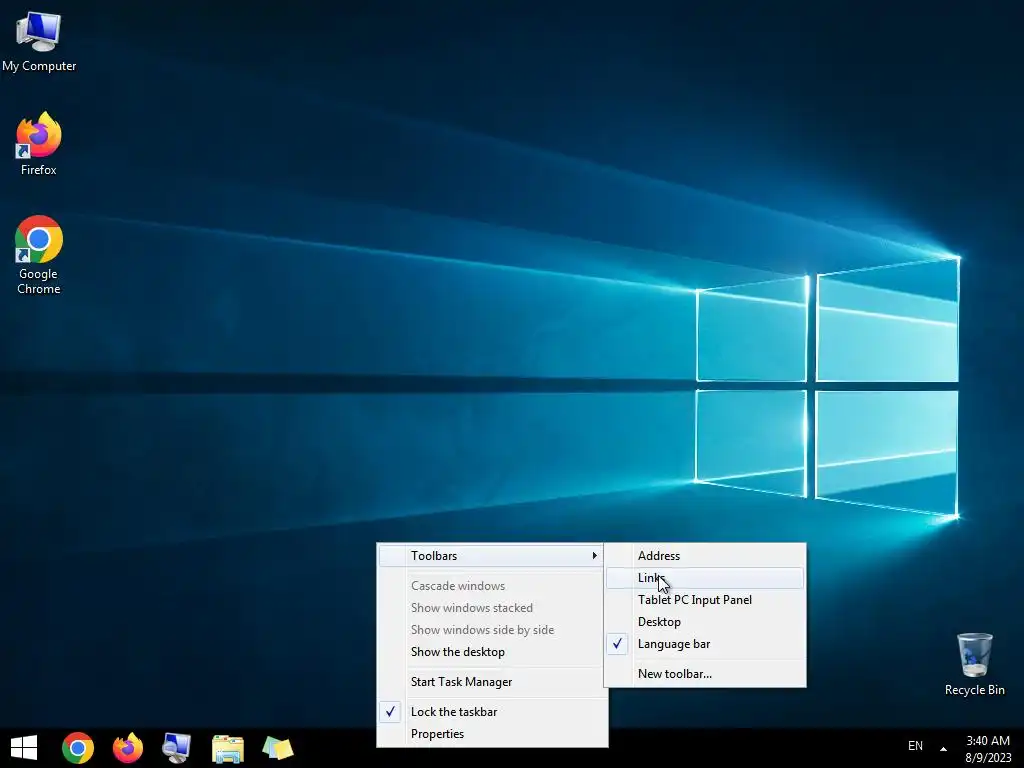Open taskbar Properties
Screen dimensions: 1024x768
tap(490, 734)
